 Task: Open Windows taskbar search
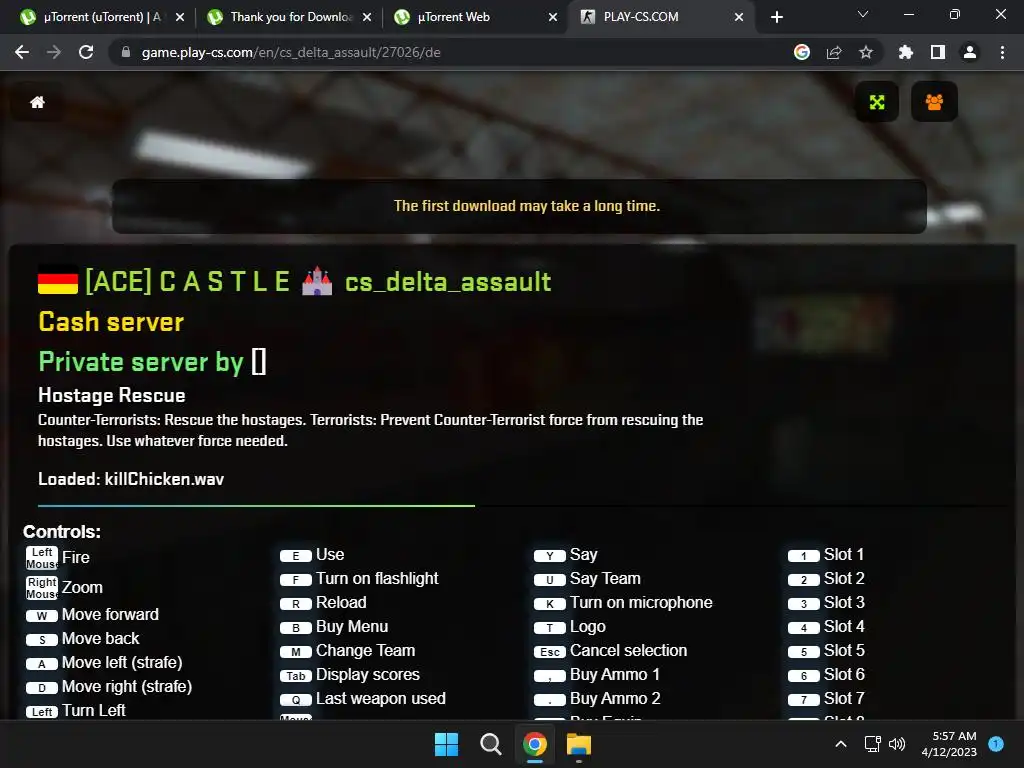[x=490, y=744]
